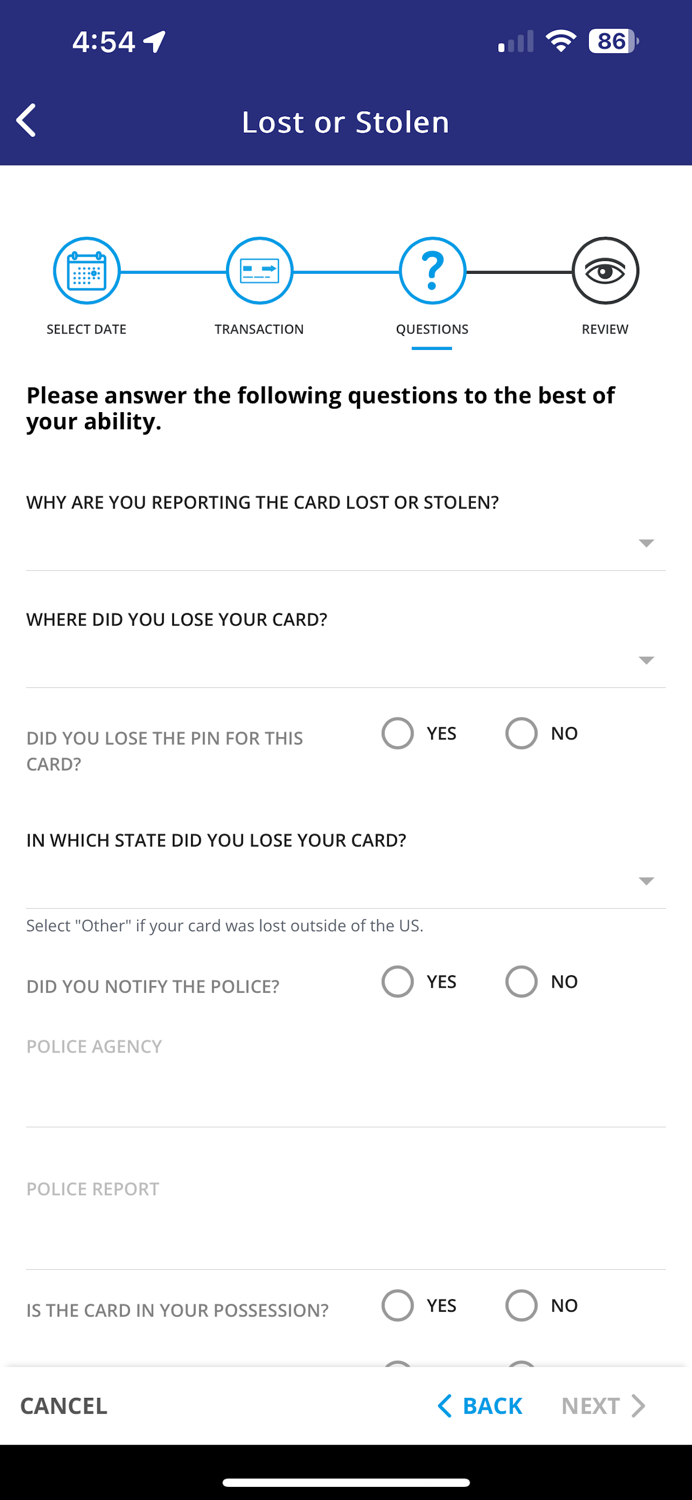692x1500 pixels.
Task: Click the Back button at bottom
Action: click(x=480, y=1405)
